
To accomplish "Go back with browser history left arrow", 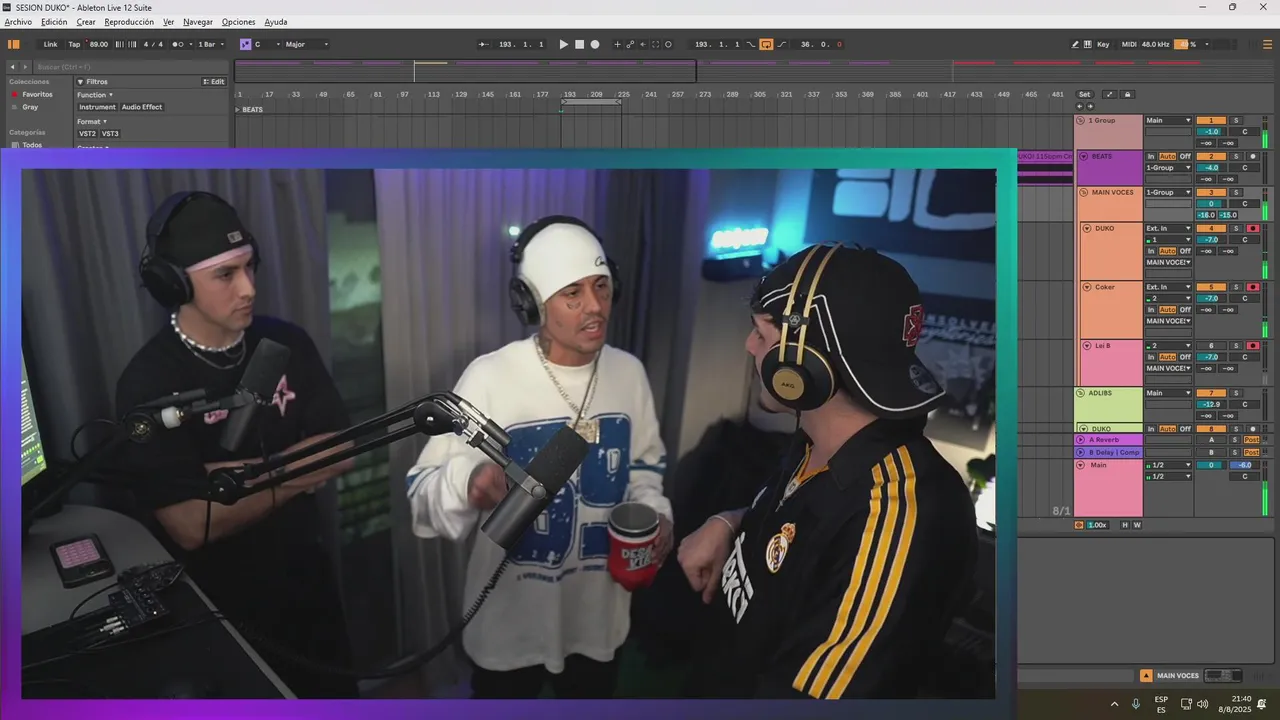I will tap(13, 67).
